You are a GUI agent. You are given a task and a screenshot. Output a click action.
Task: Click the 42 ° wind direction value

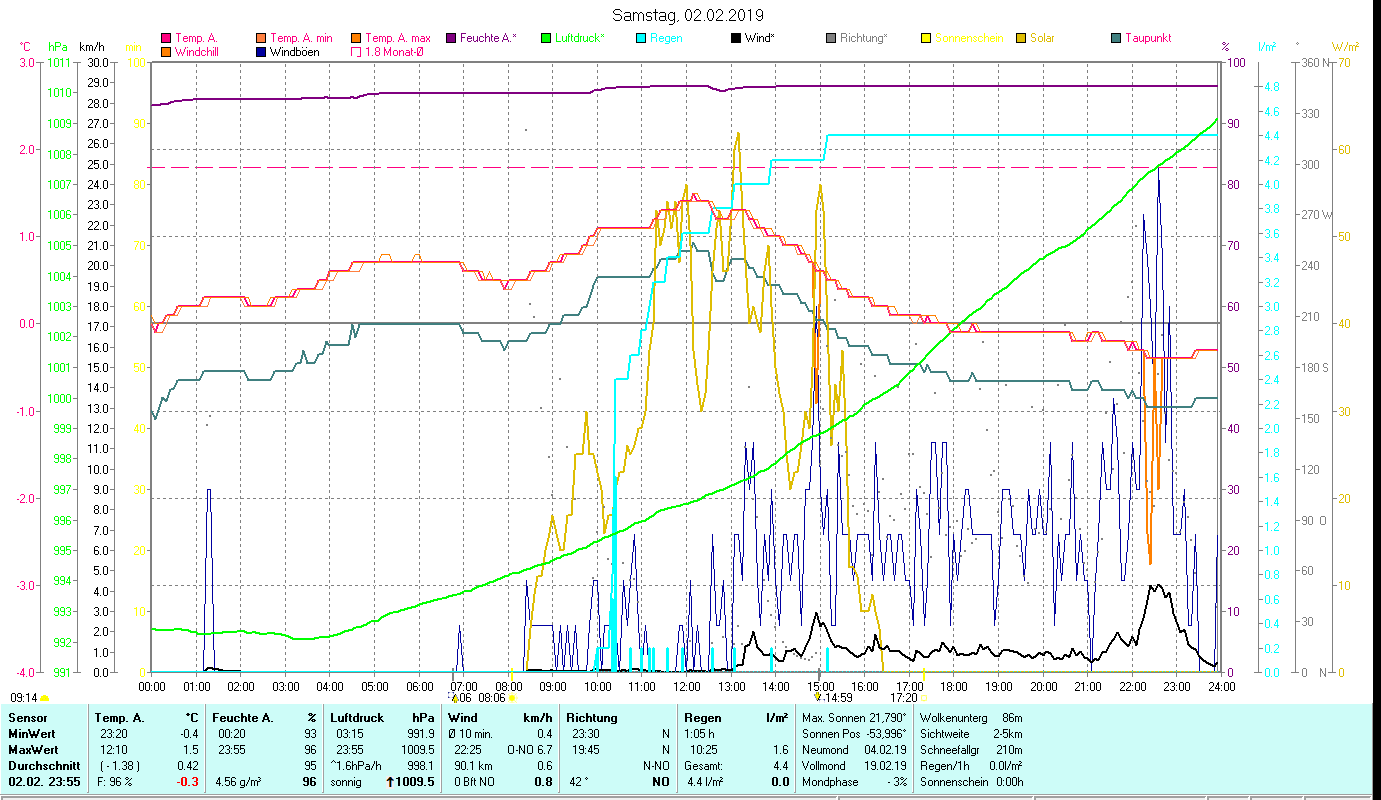coord(578,782)
